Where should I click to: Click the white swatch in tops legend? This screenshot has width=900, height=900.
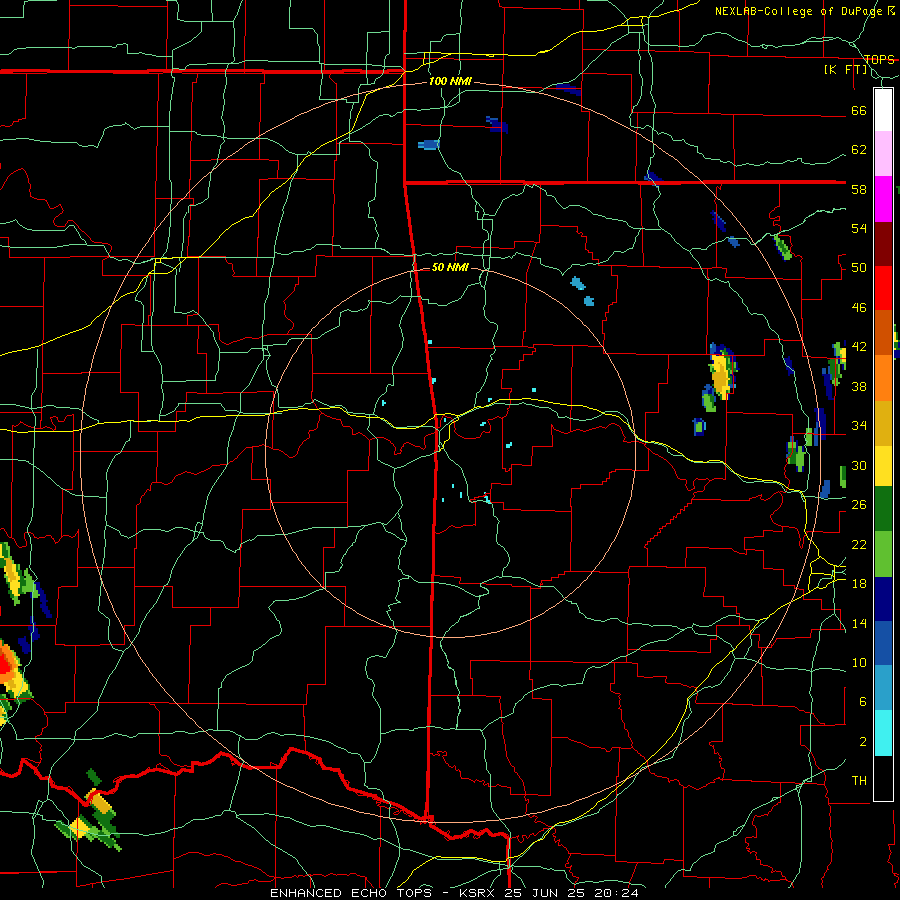[x=883, y=110]
